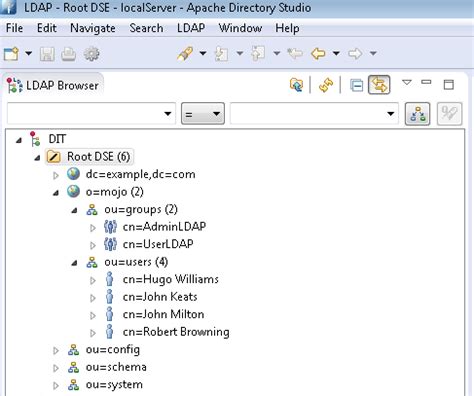The image size is (474, 396).
Task: Select the cn=Robert Browning entry text
Action: [x=176, y=332]
